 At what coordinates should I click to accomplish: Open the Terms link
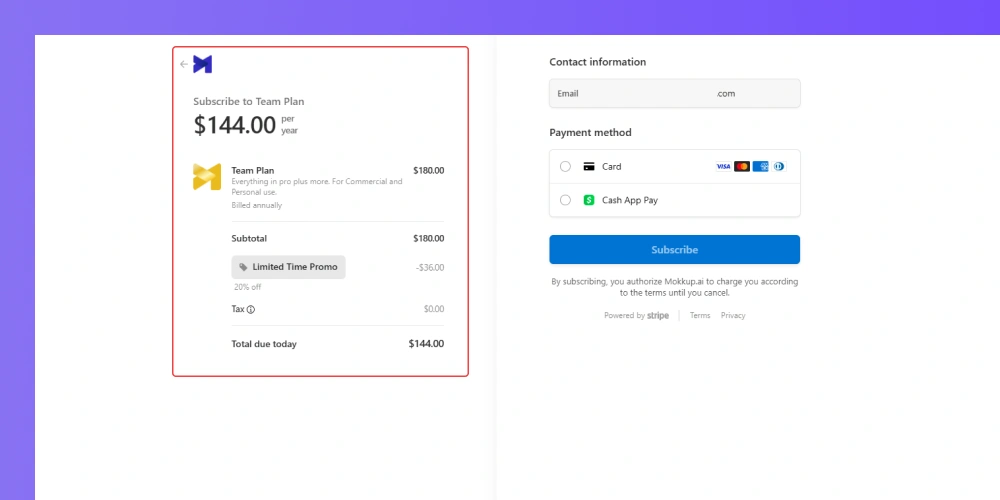(x=700, y=316)
